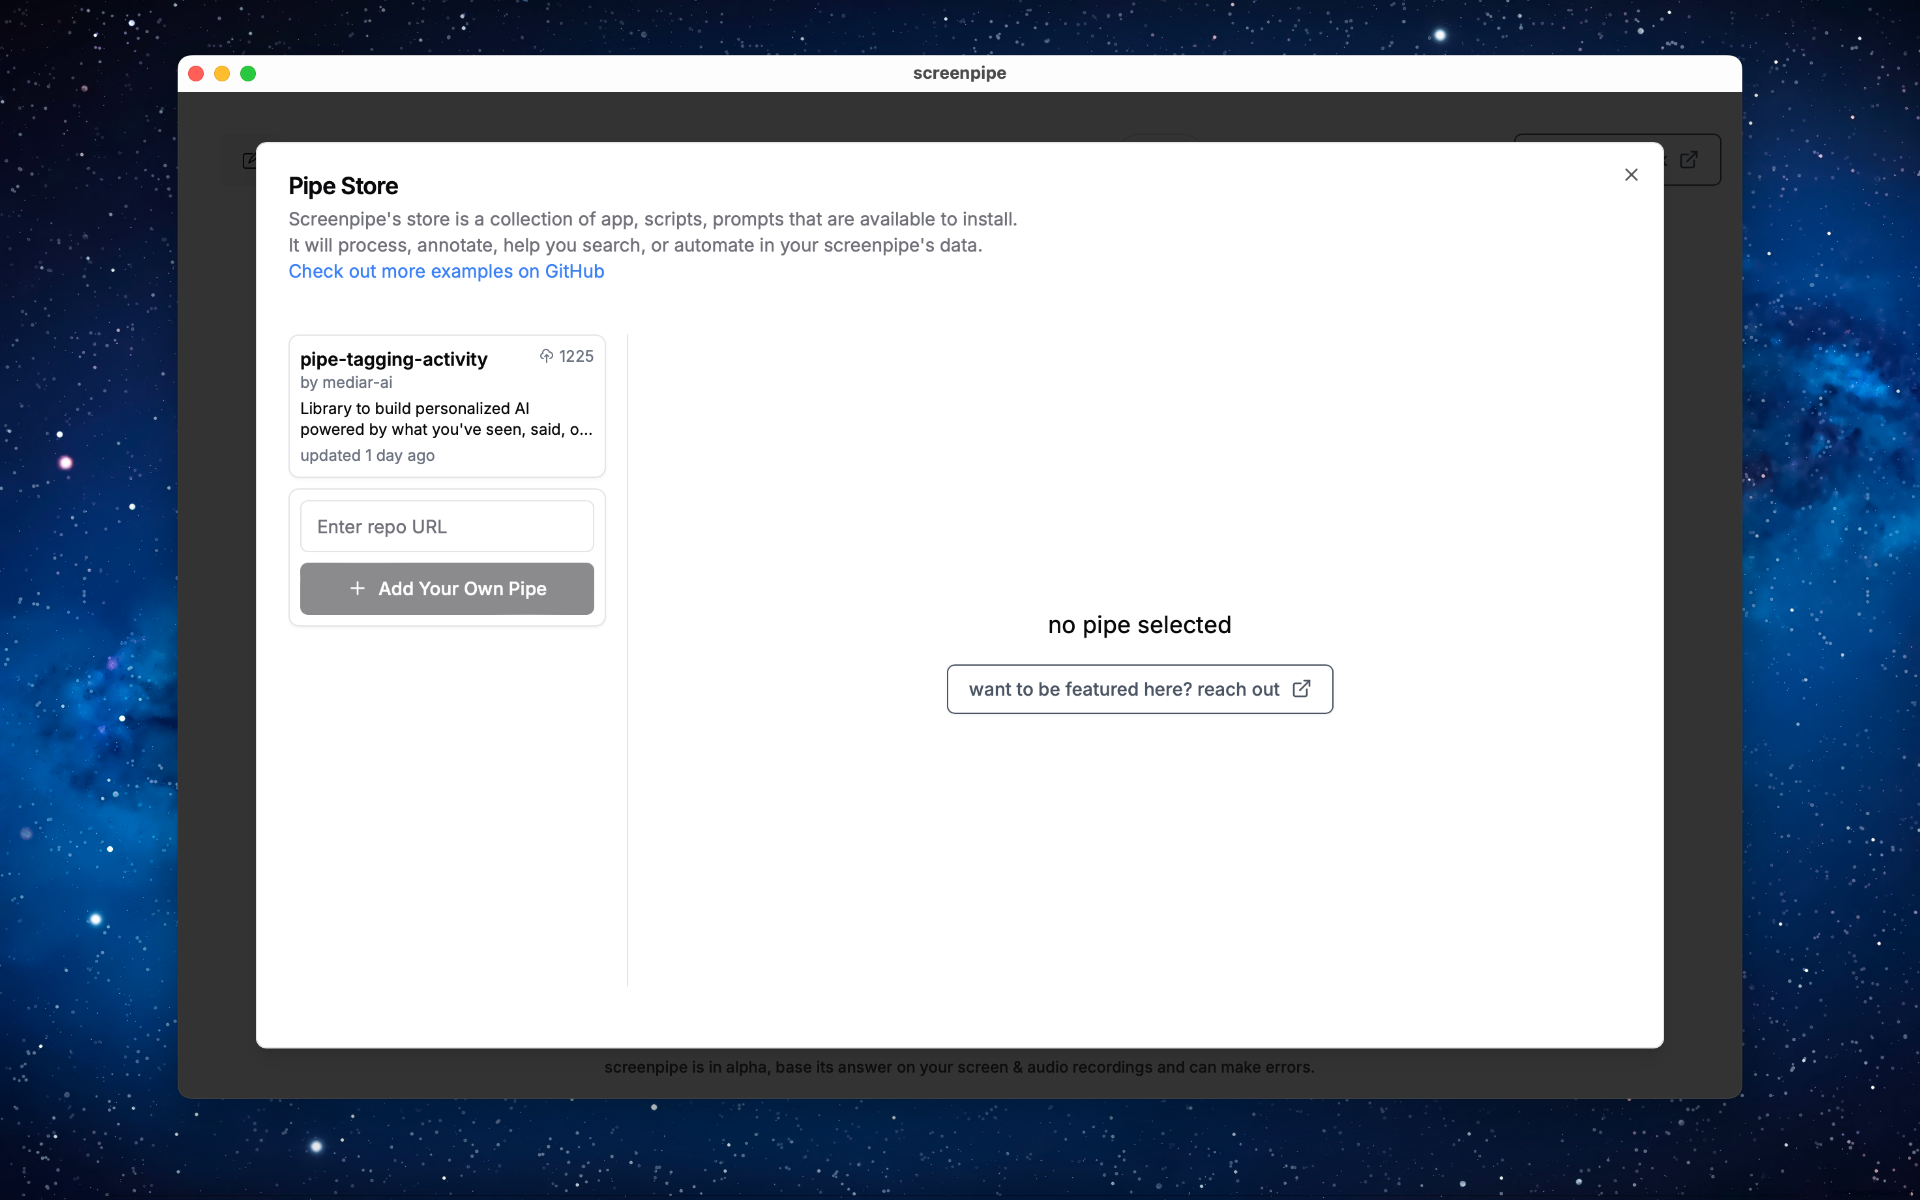The image size is (1920, 1200).
Task: Click the red window close button
Action: pyautogui.click(x=196, y=73)
